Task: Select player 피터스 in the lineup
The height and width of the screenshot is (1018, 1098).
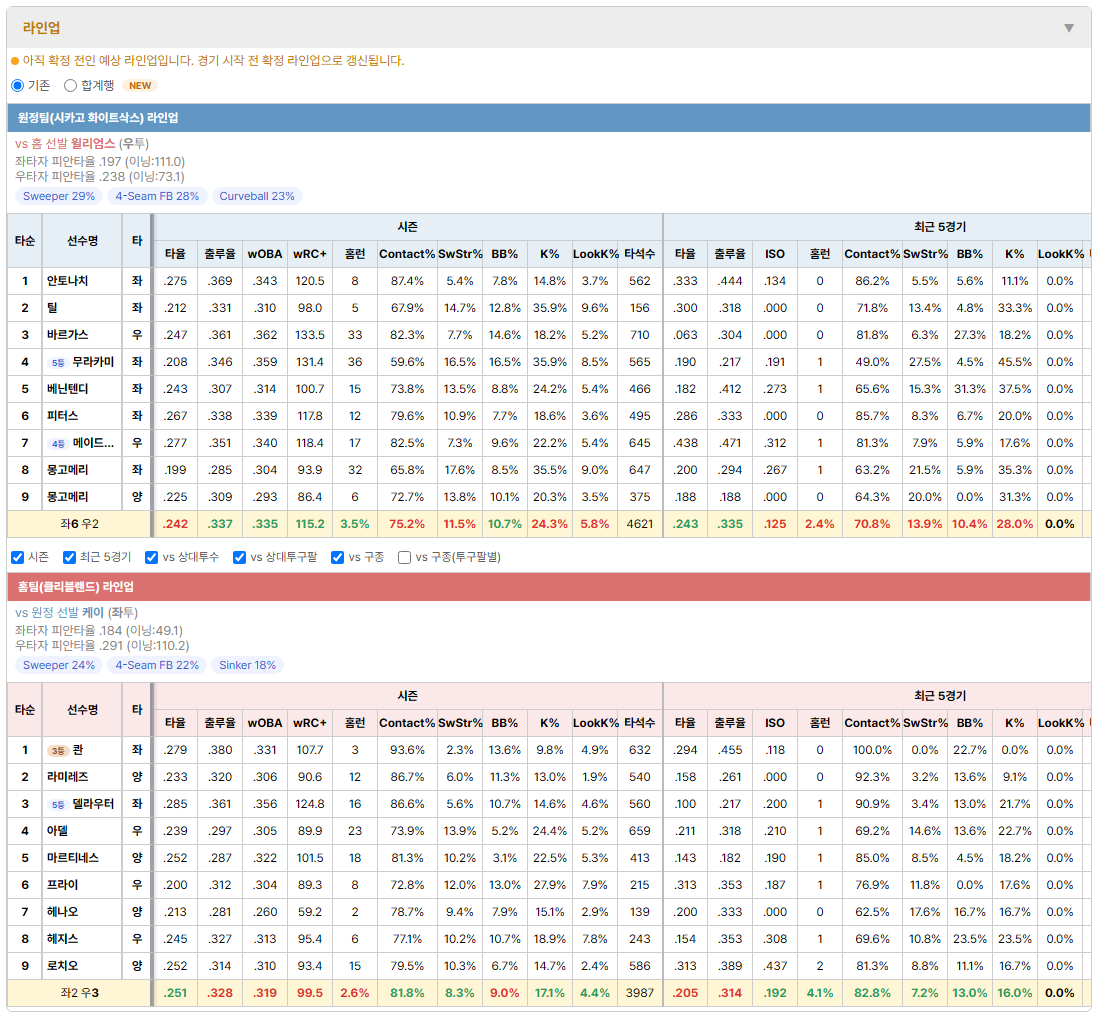Action: [x=62, y=417]
